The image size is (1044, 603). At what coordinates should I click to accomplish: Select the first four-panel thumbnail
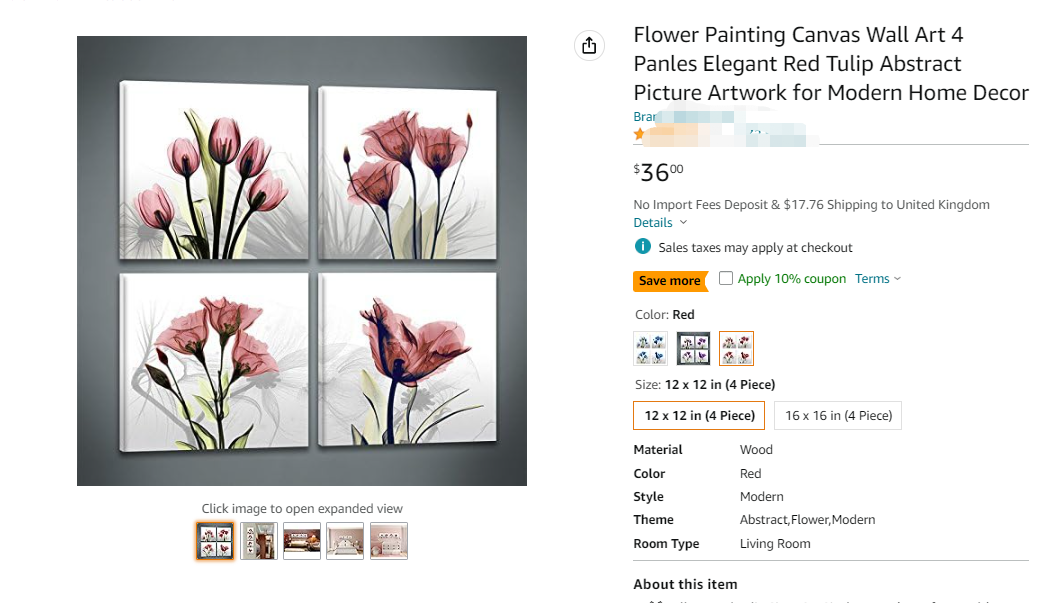[215, 541]
